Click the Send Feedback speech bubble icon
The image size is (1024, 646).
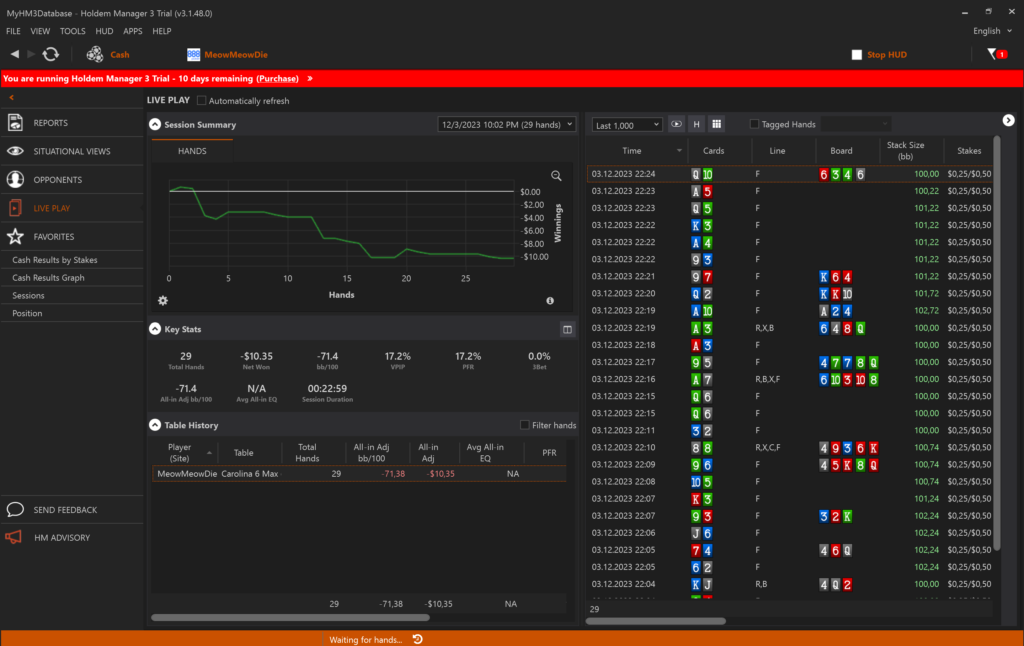(15, 509)
